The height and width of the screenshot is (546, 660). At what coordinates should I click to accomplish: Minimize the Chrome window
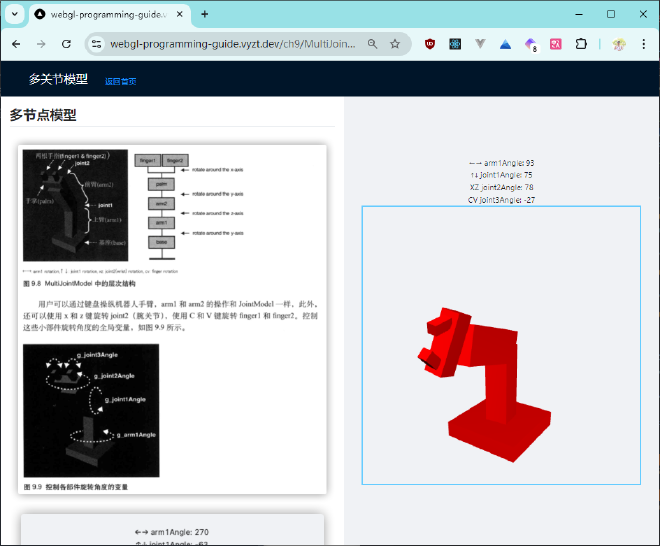579,14
